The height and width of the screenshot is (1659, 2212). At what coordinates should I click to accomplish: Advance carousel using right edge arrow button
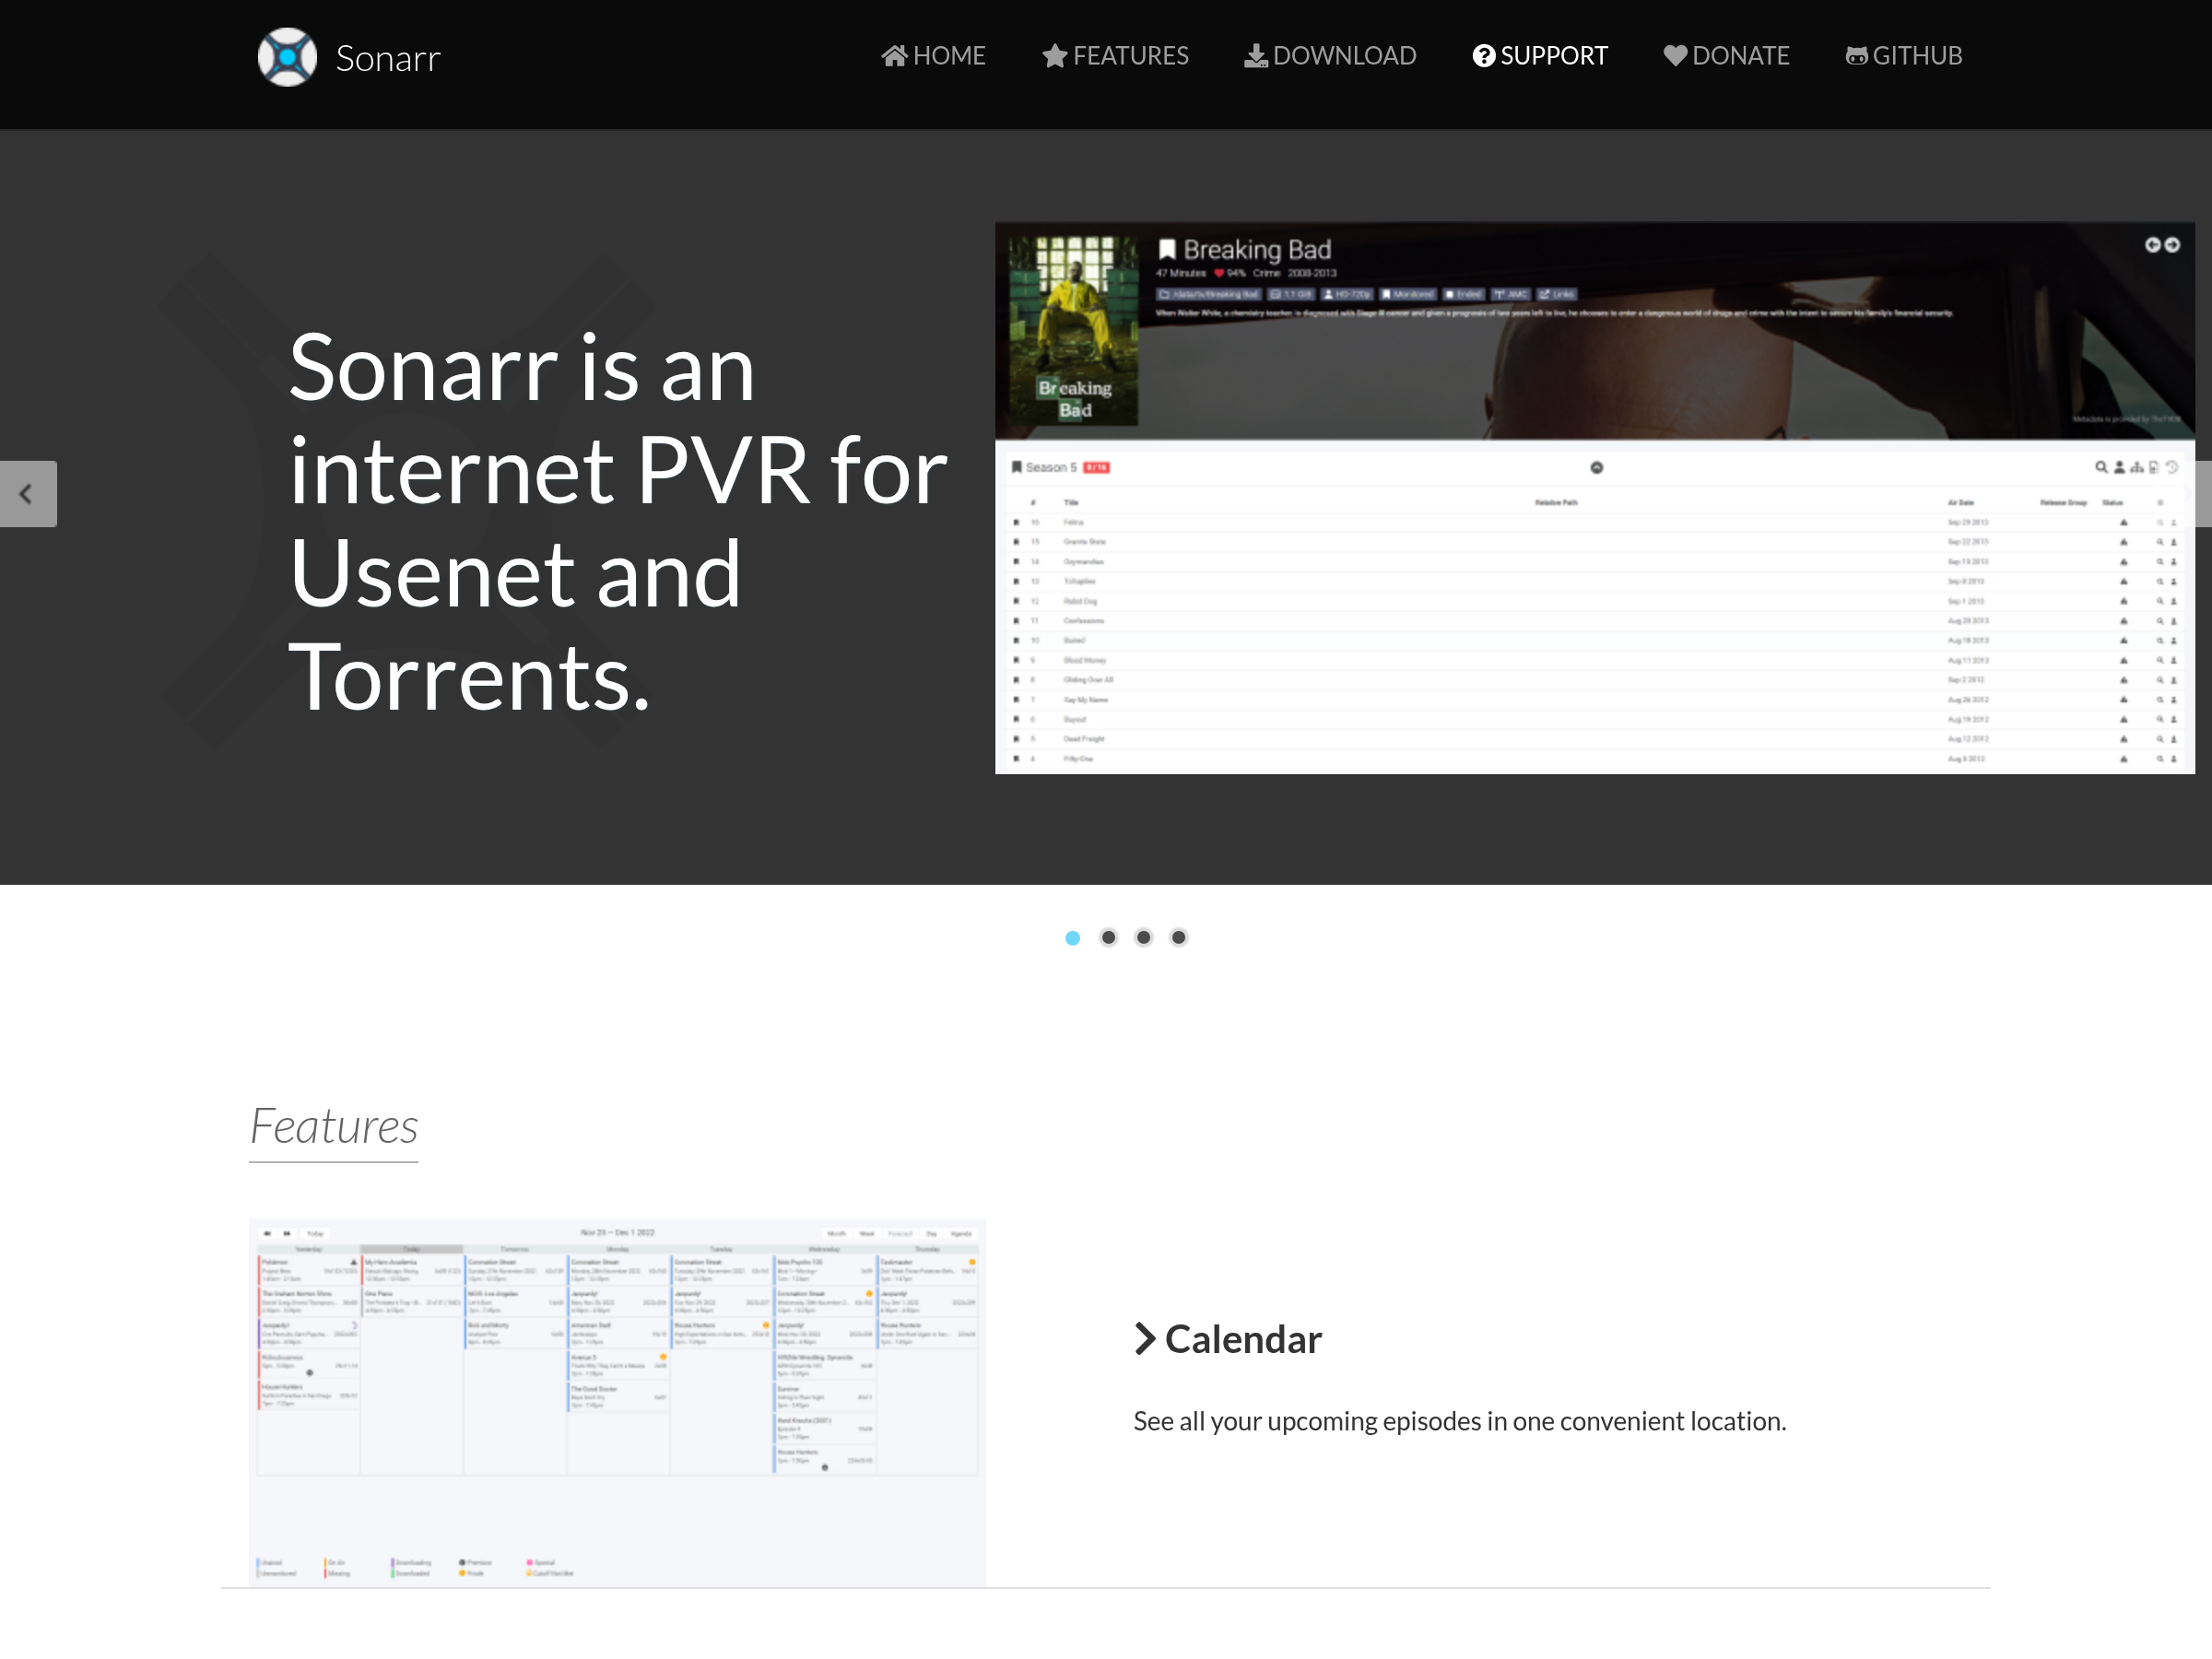click(2202, 494)
